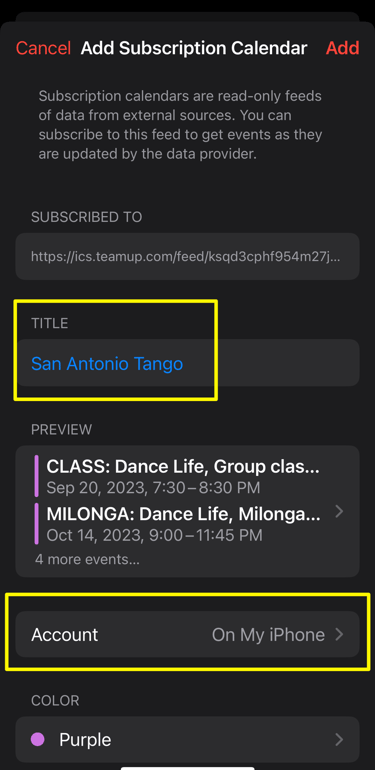
Task: Tap the Sep 20, 2023 event time line
Action: [x=153, y=488]
